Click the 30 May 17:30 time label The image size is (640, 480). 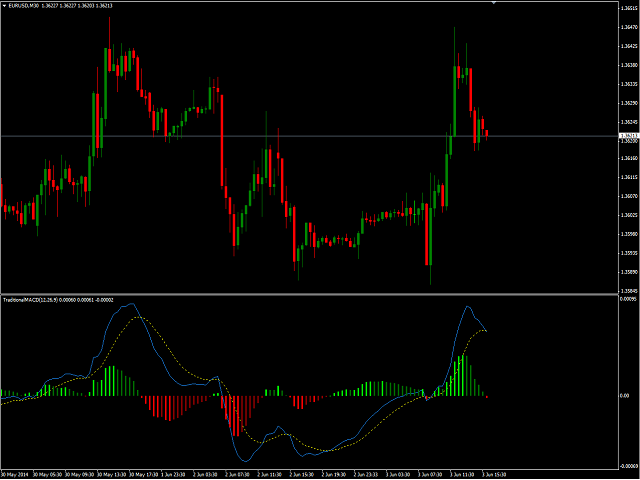tap(144, 475)
